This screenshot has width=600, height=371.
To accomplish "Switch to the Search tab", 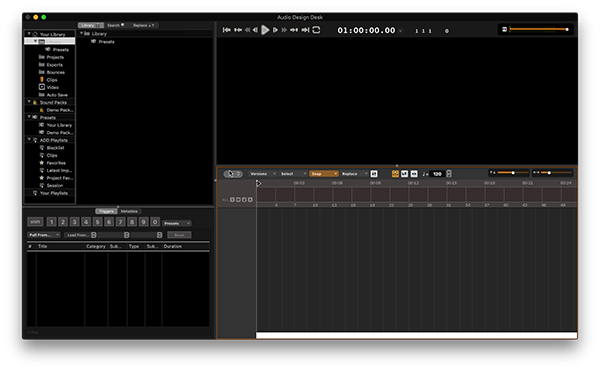I will click(116, 25).
